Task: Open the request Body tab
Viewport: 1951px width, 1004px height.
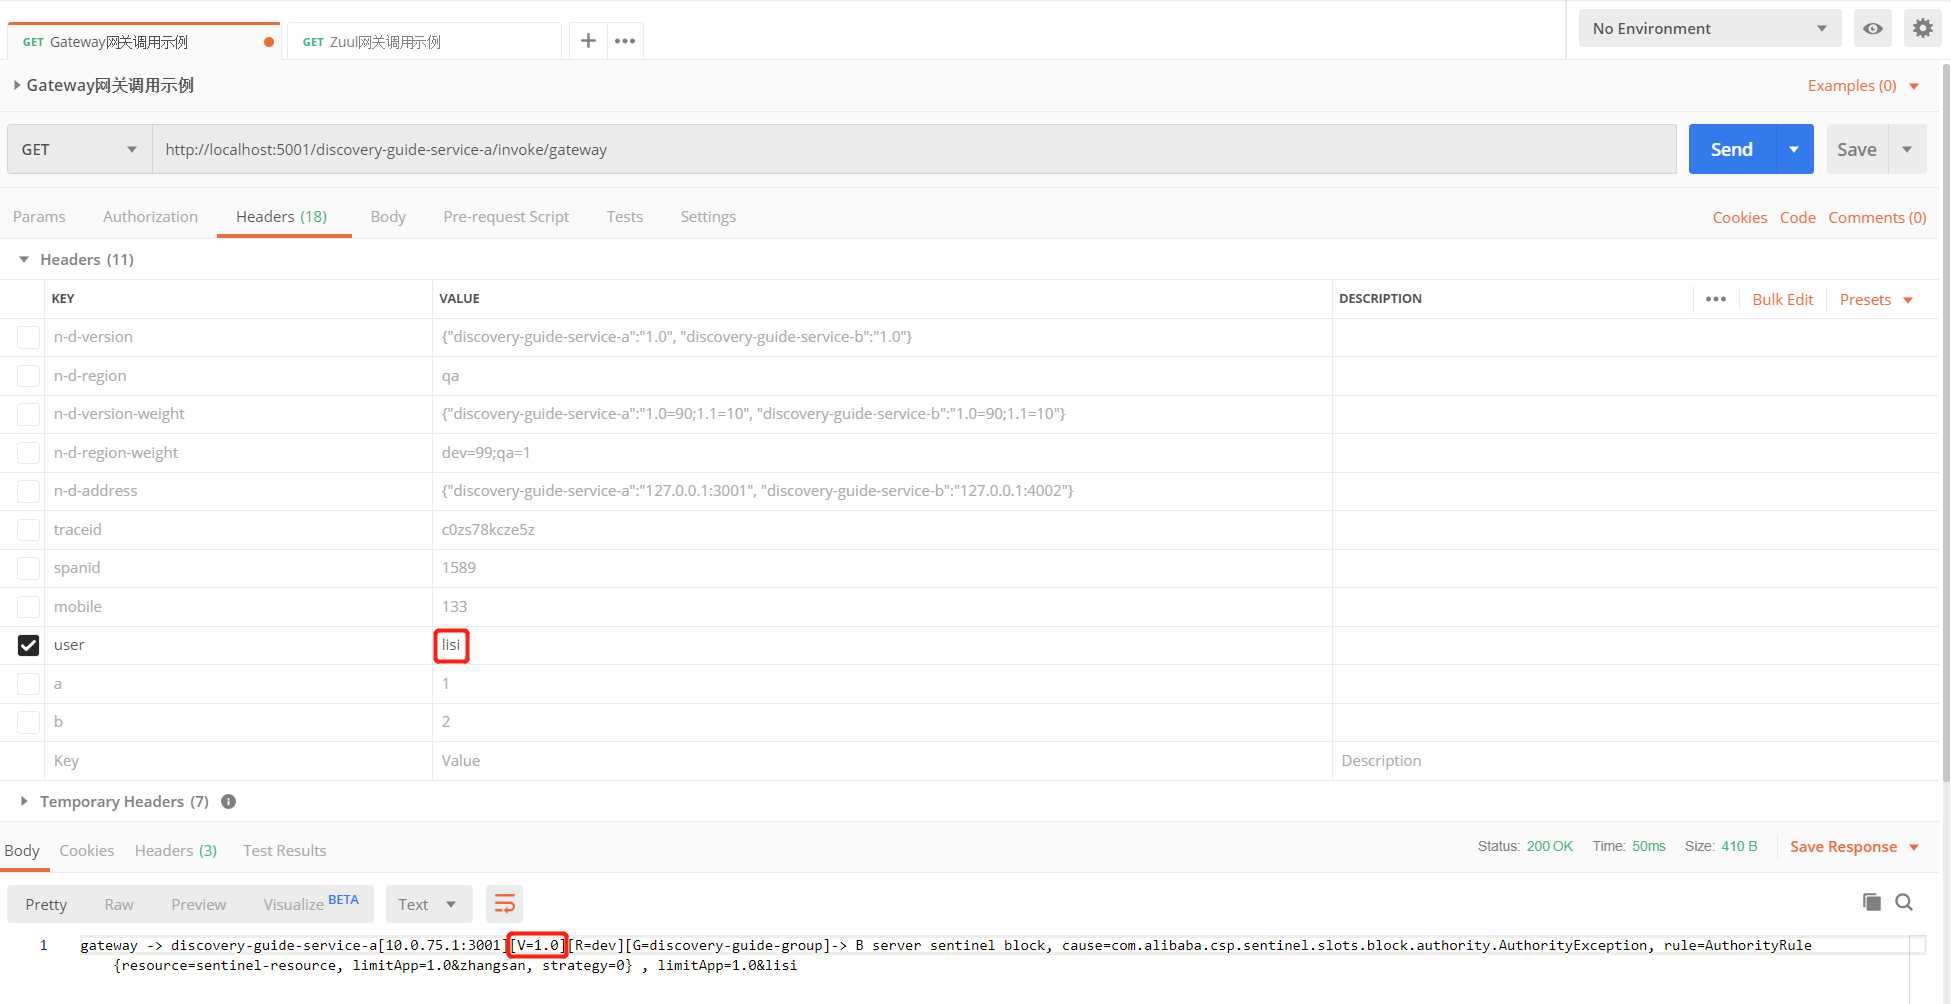Action: click(x=388, y=216)
